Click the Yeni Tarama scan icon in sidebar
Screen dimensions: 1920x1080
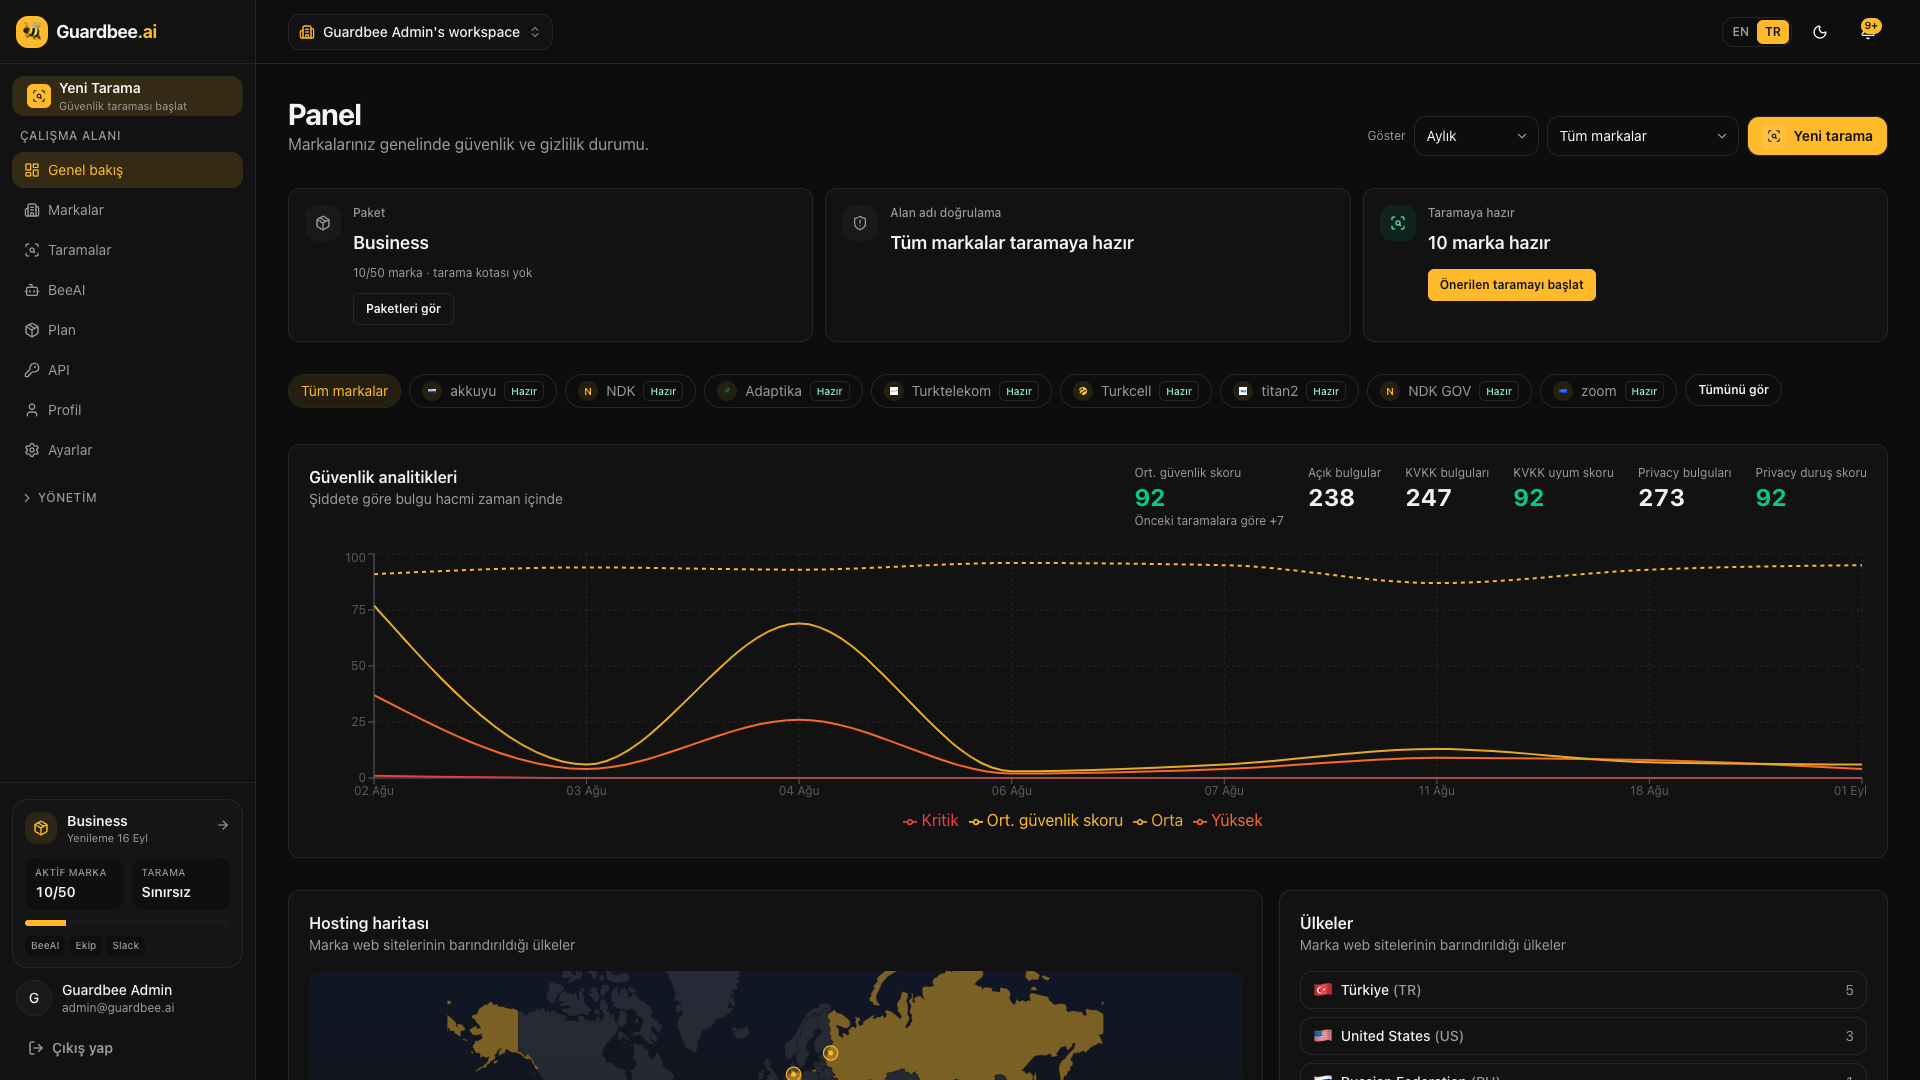click(x=39, y=96)
